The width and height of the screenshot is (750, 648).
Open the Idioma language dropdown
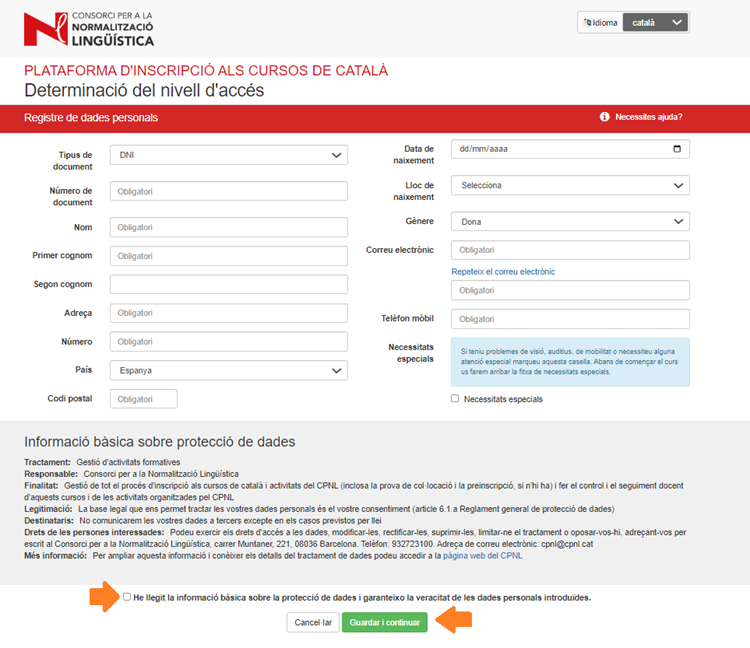click(x=656, y=22)
